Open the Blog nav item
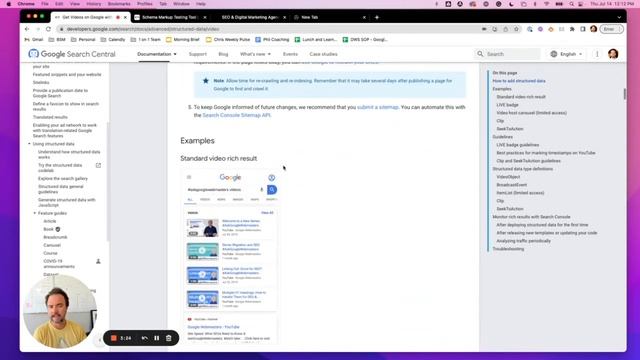This screenshot has height=360, width=640. [223, 54]
